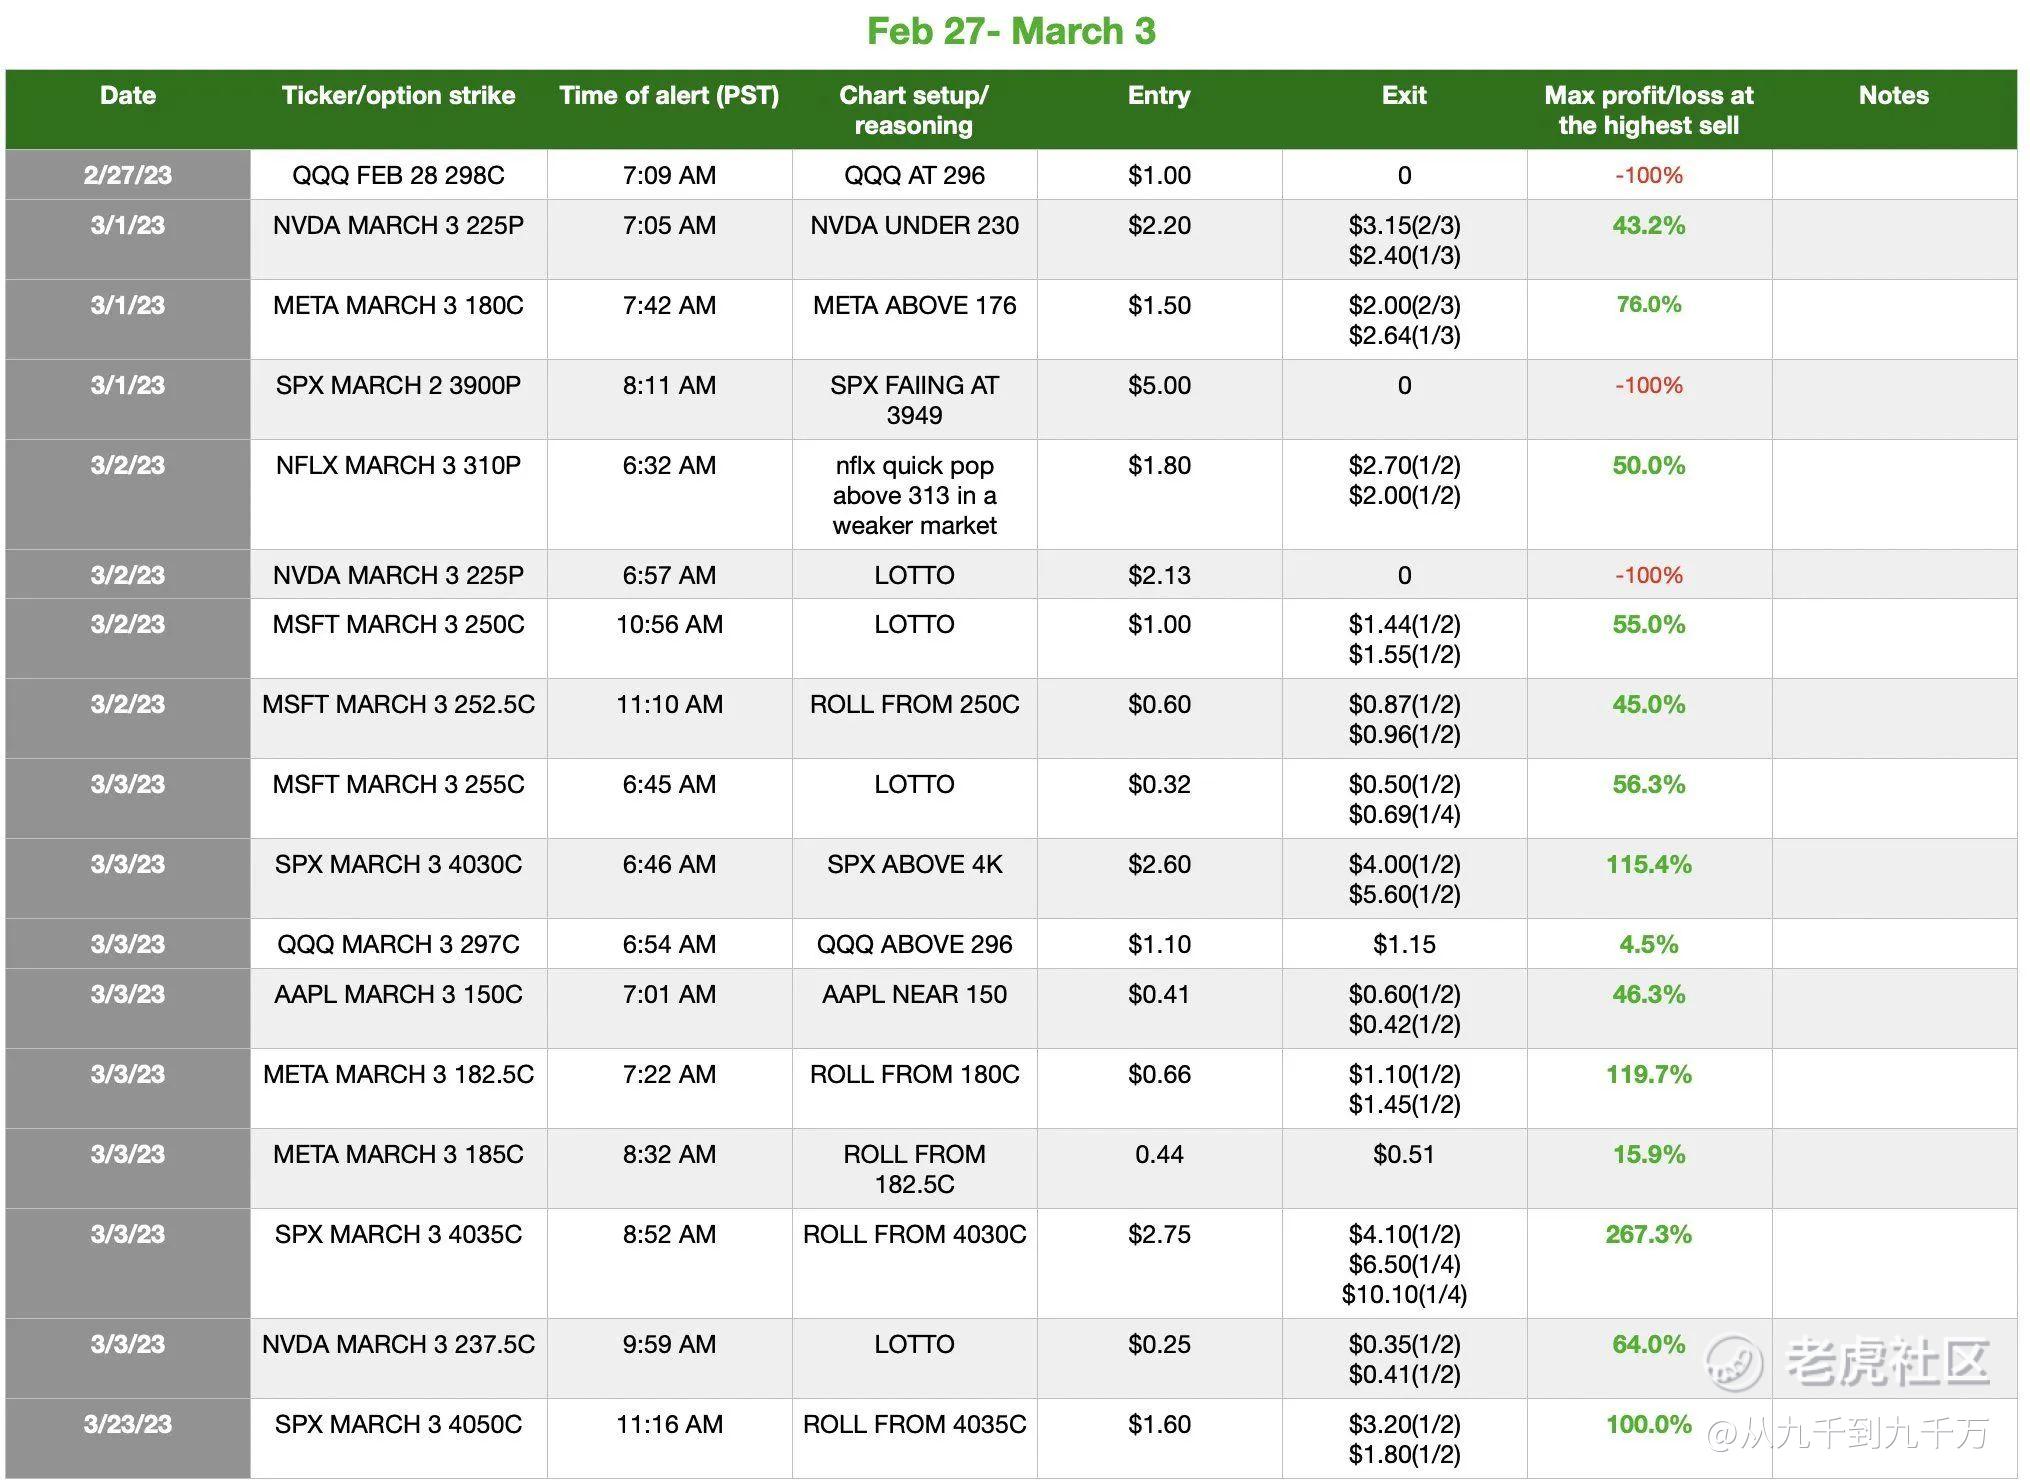The height and width of the screenshot is (1480, 2030).
Task: Click the 'QQQ MARCH 3 297C' cell
Action: pos(398,945)
